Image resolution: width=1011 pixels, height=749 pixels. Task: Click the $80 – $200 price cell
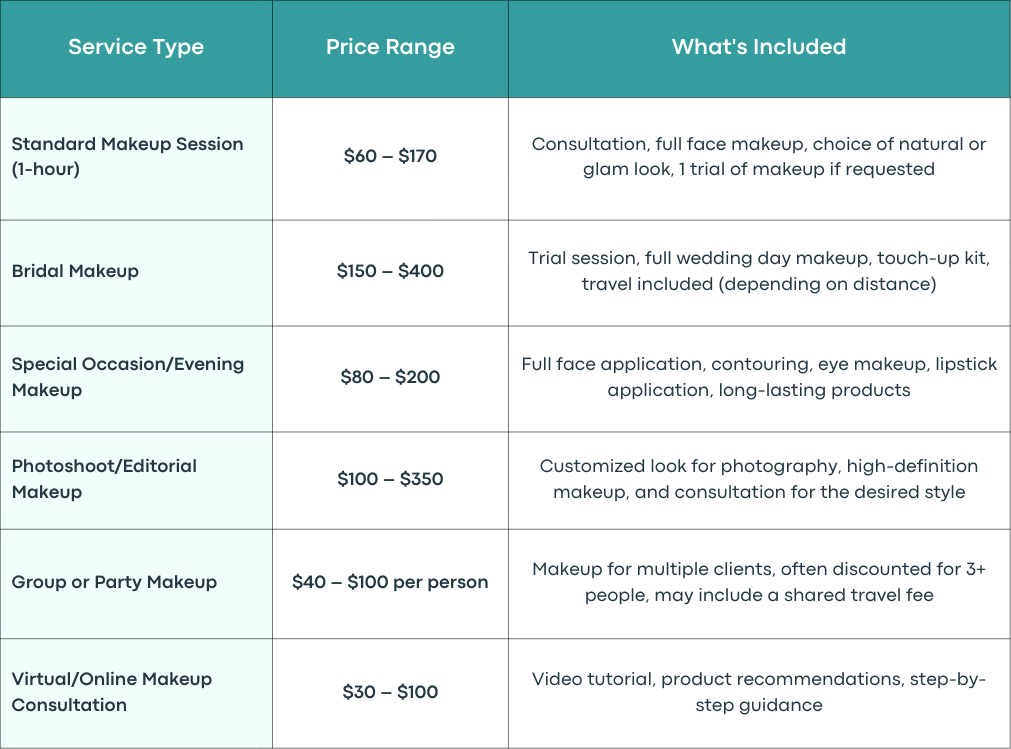(x=390, y=378)
